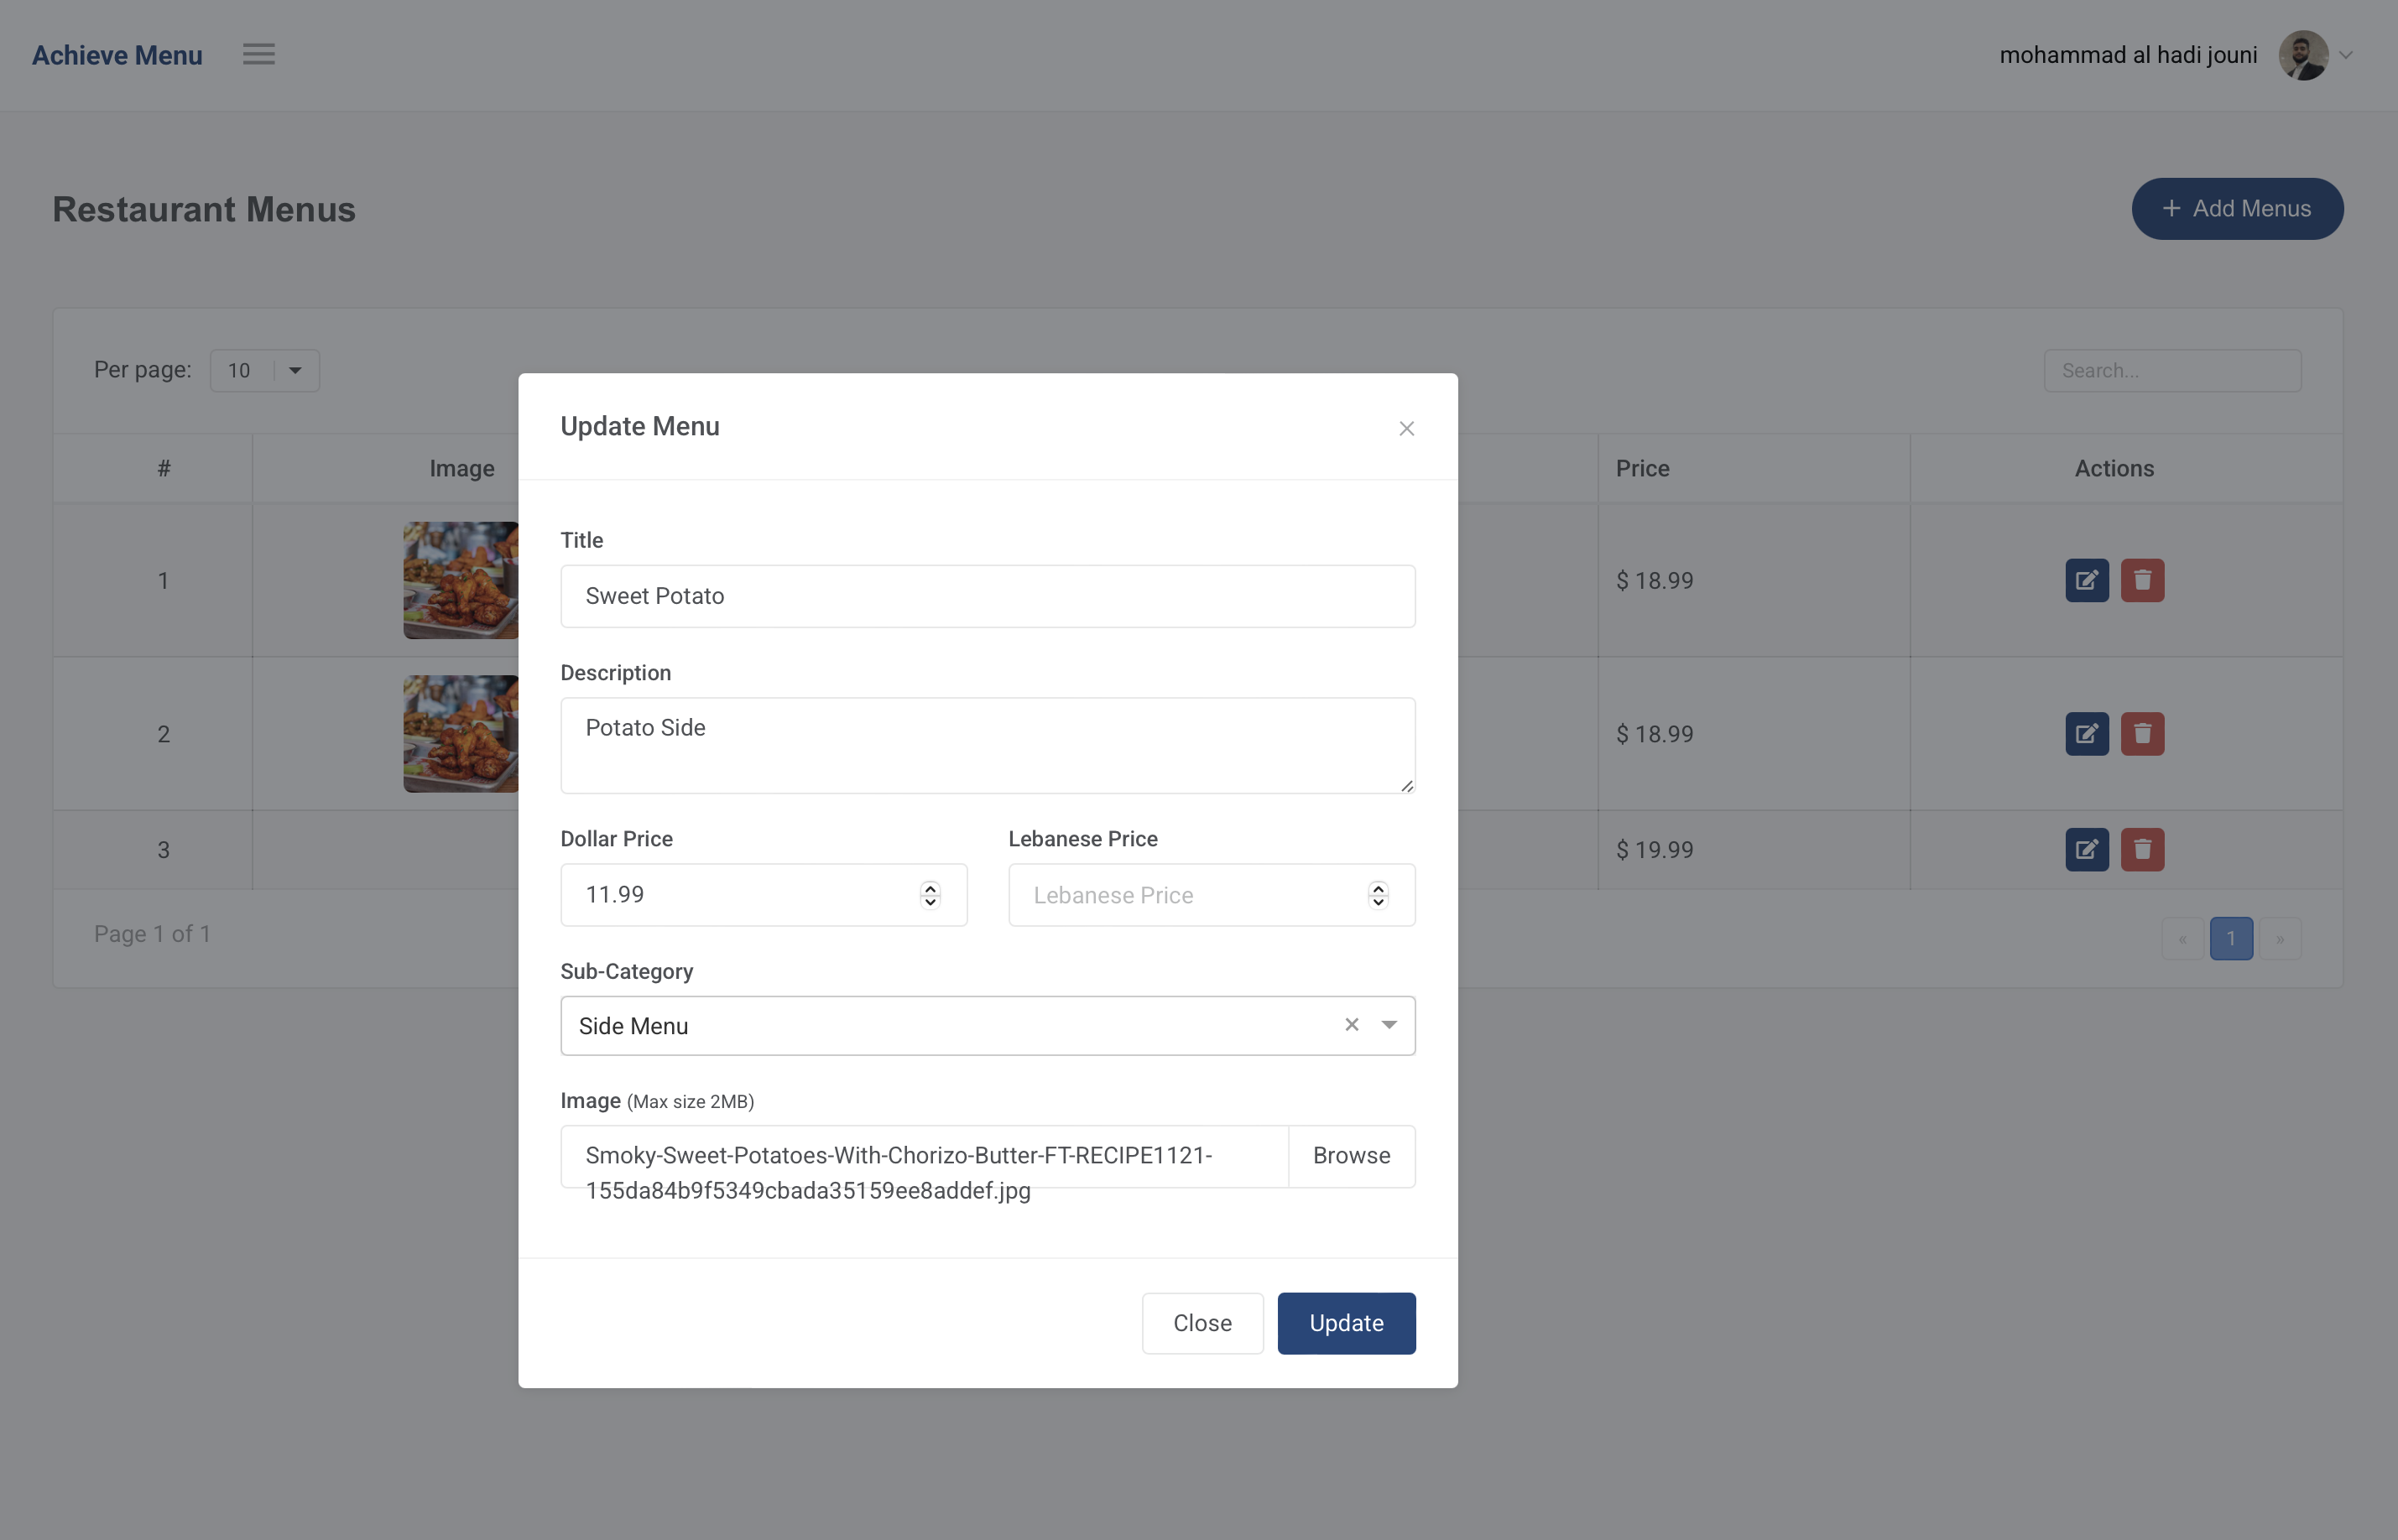Click the edit pencil icon for row 2

click(2087, 734)
